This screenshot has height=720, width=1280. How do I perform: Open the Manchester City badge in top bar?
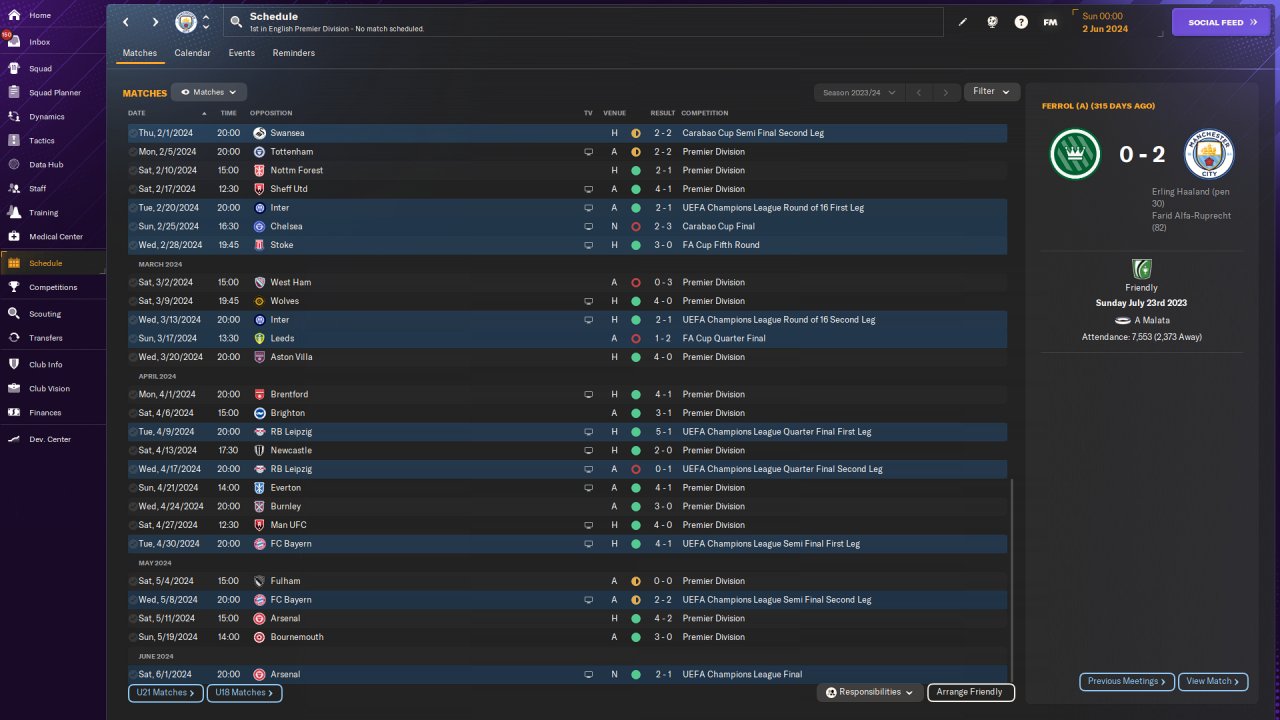point(186,22)
